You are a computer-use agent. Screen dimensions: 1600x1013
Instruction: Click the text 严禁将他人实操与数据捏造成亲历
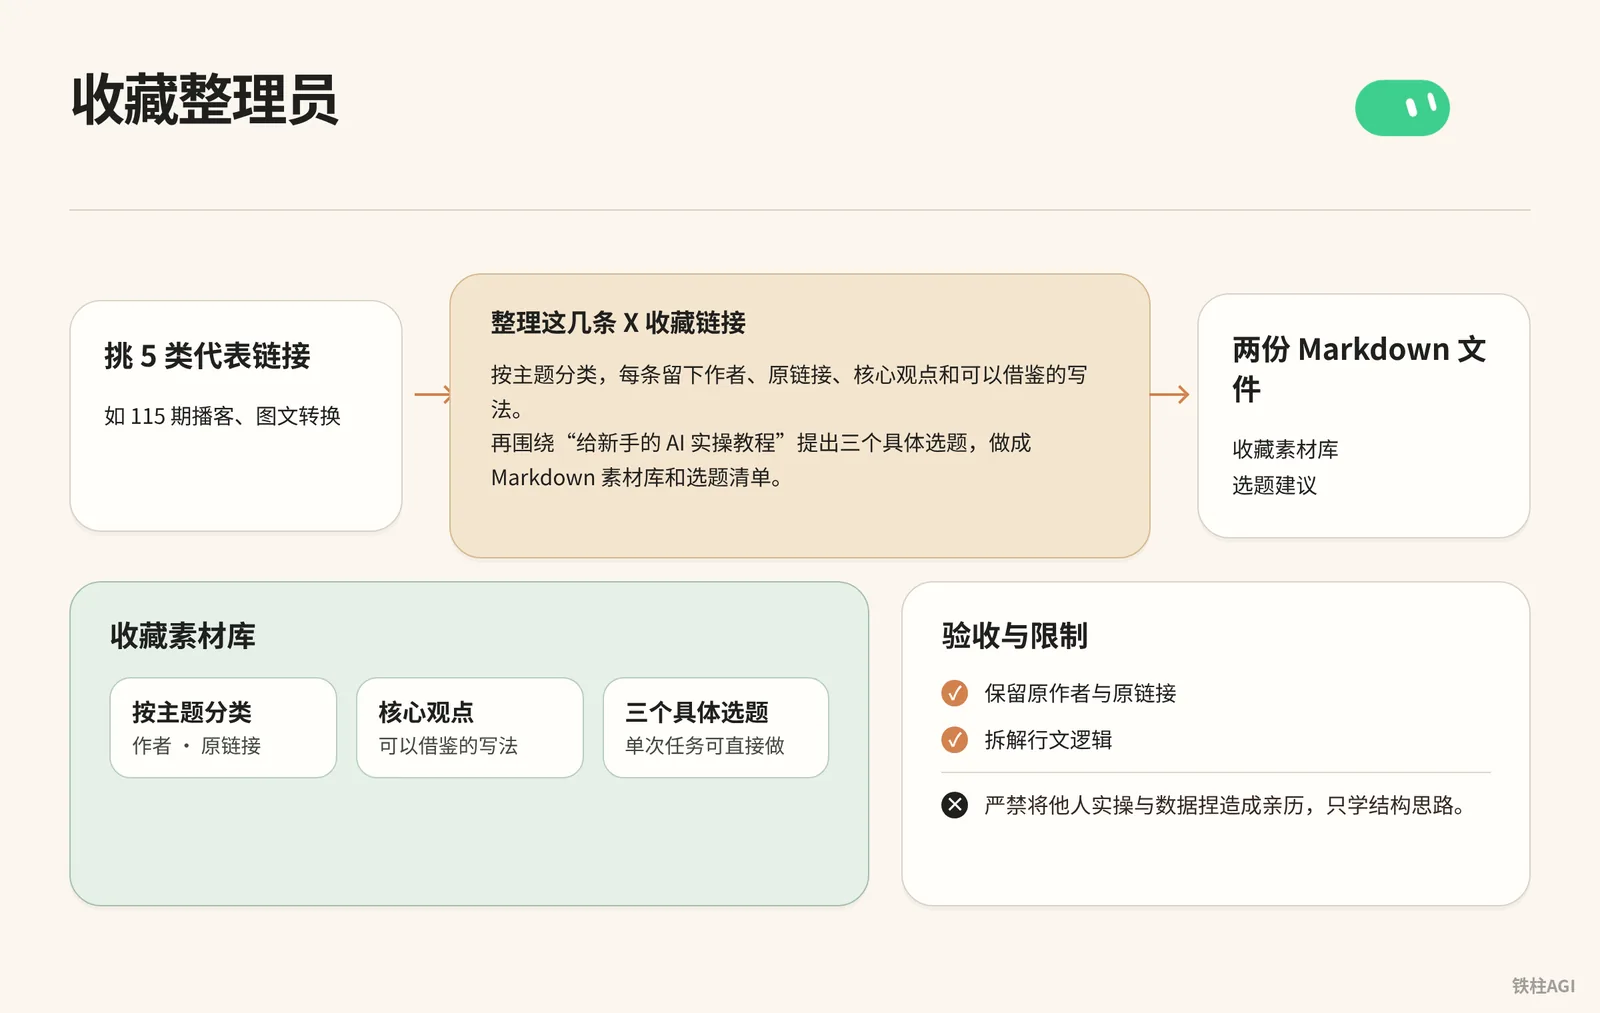point(1144,805)
